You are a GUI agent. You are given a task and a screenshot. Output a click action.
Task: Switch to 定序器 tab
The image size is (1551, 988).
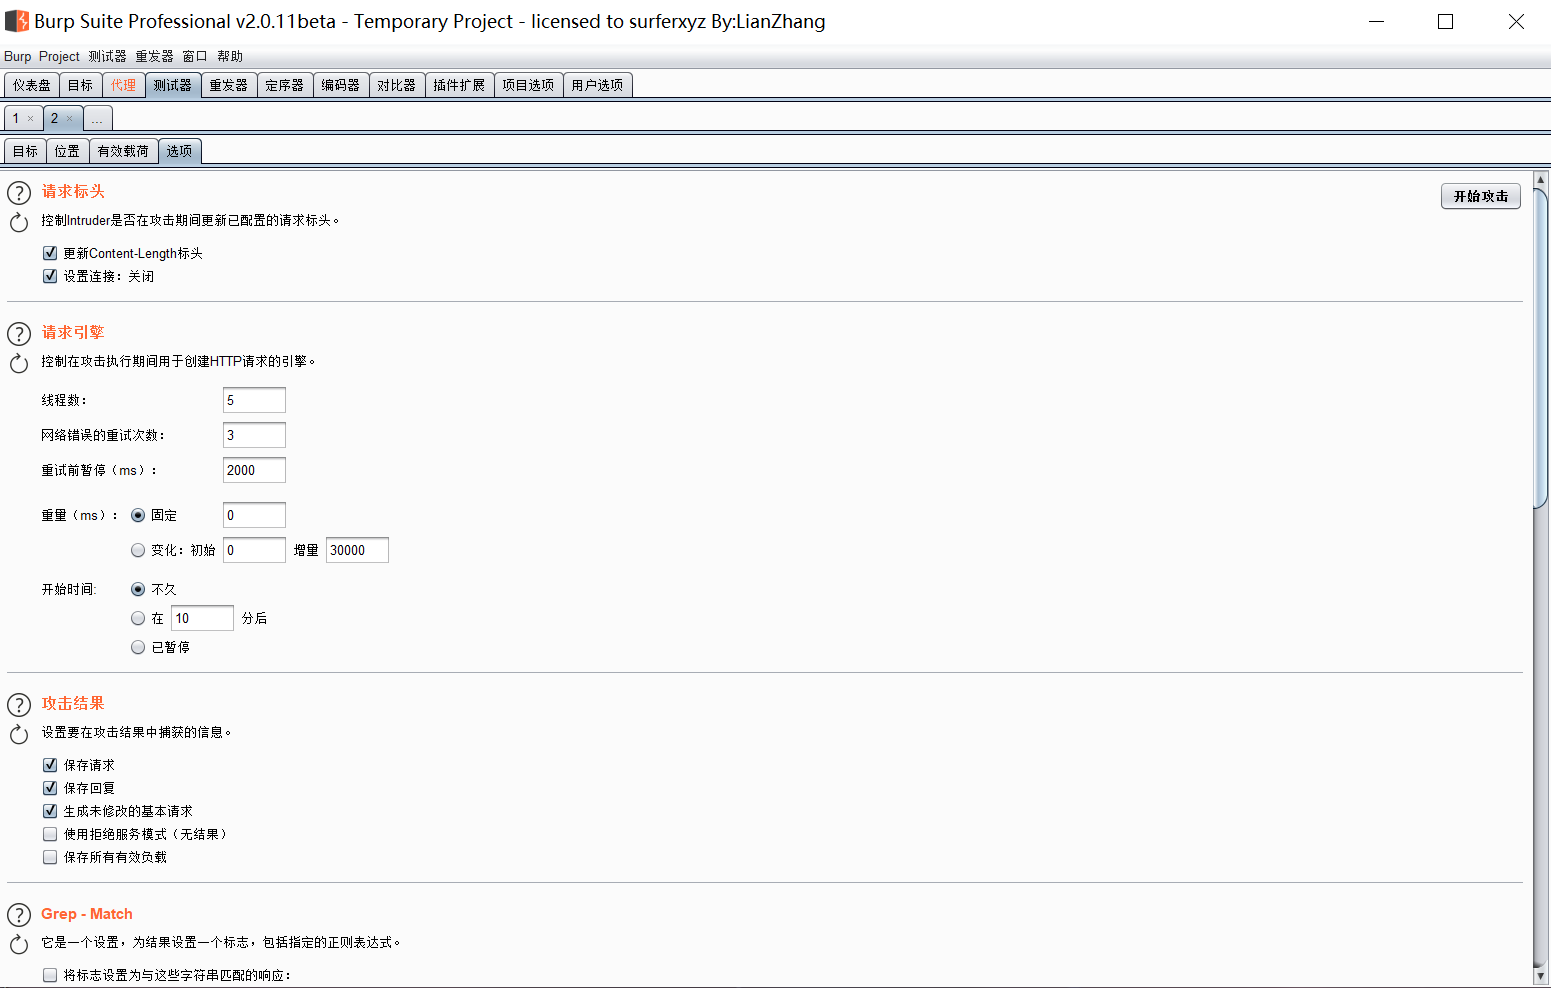click(x=285, y=85)
